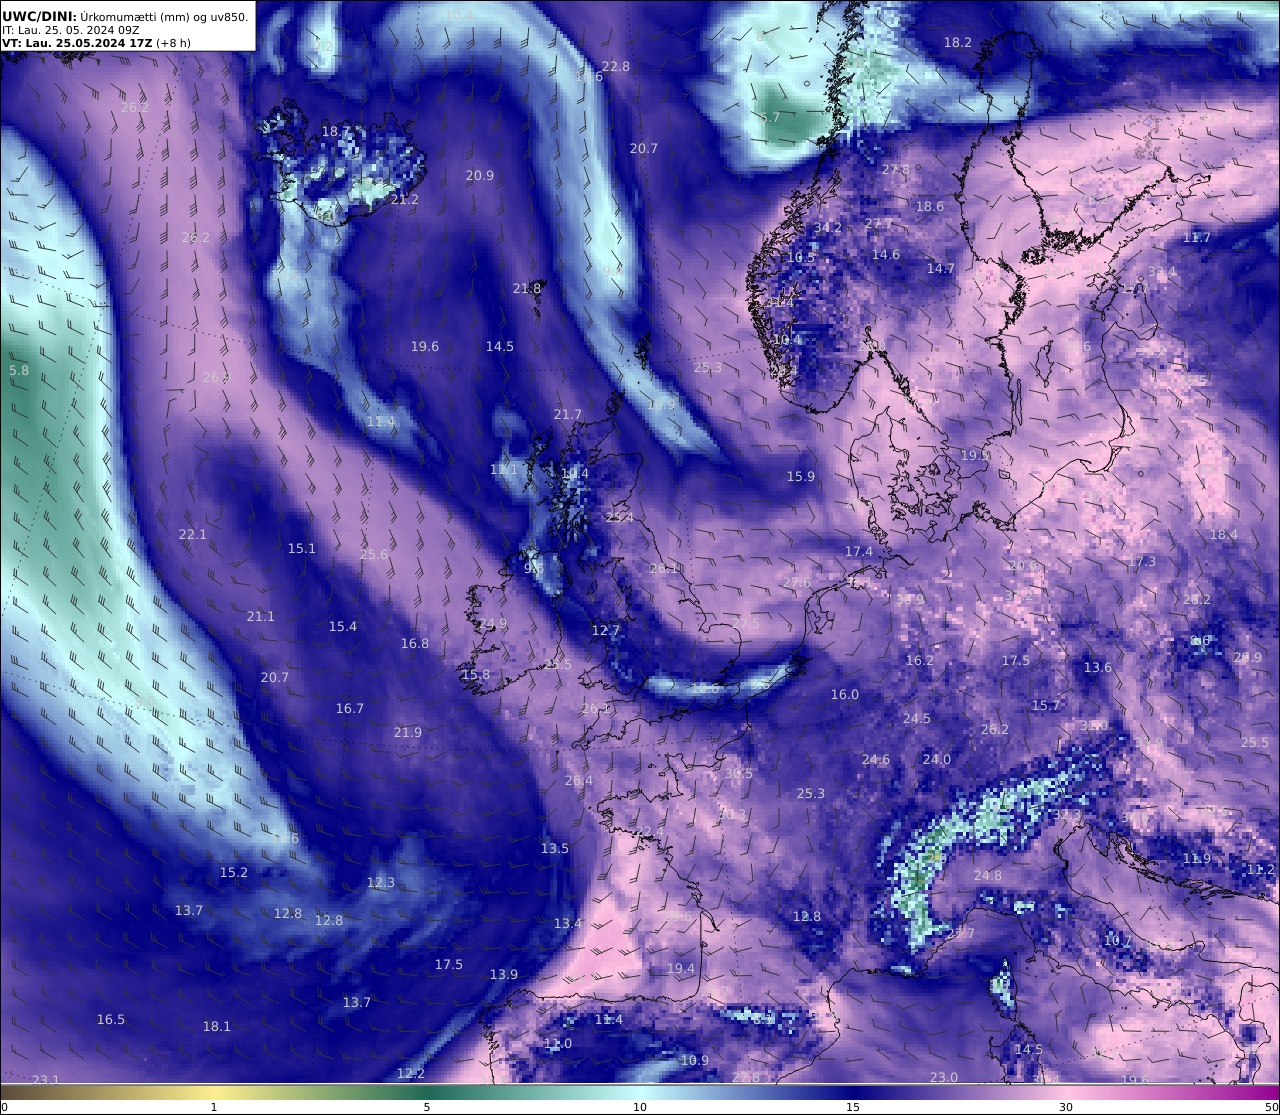The image size is (1280, 1115).
Task: Click the map value '15.9'
Action: [x=801, y=476]
